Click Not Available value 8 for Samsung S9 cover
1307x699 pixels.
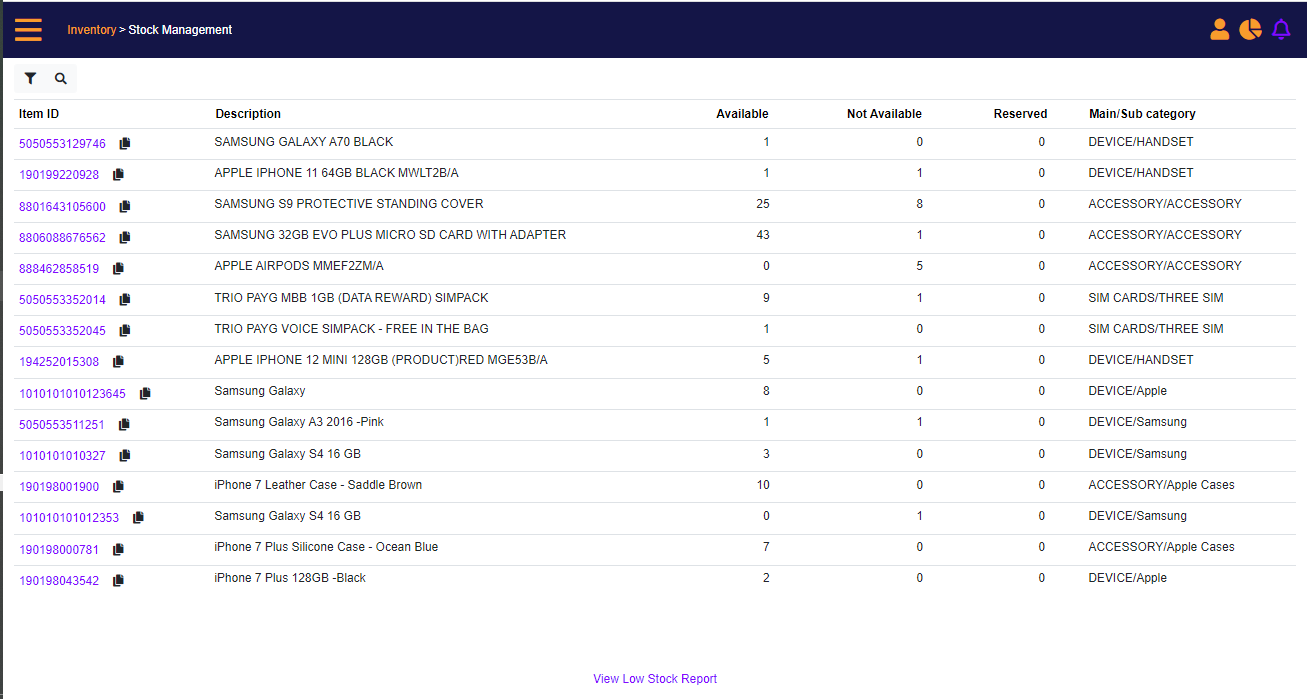[920, 204]
